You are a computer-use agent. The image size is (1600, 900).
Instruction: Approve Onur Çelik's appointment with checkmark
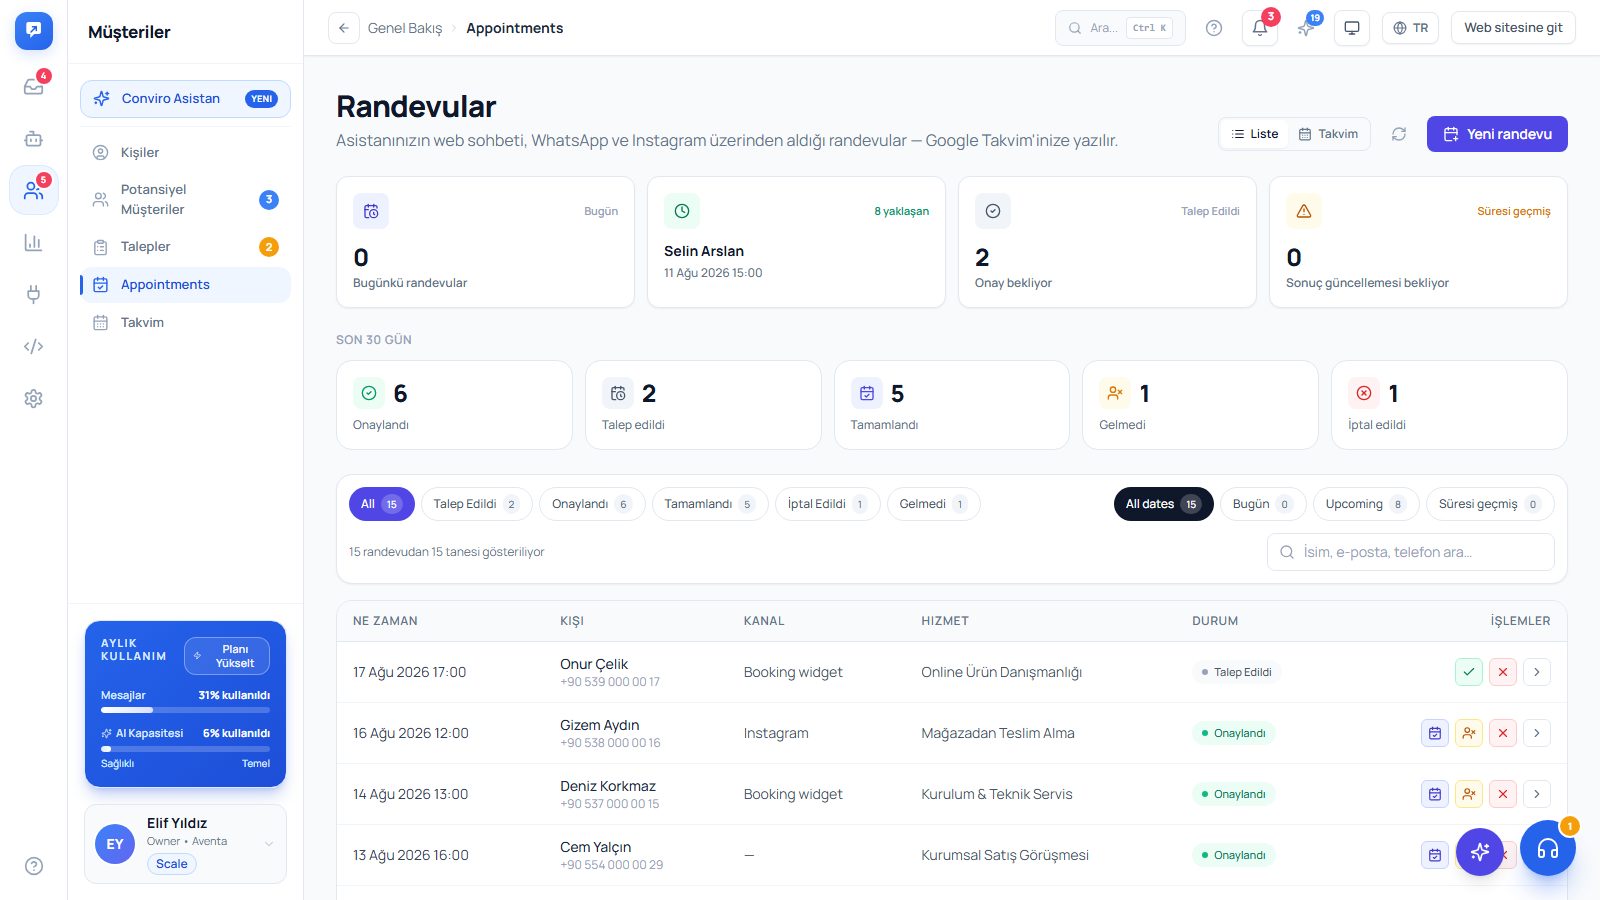coord(1468,672)
